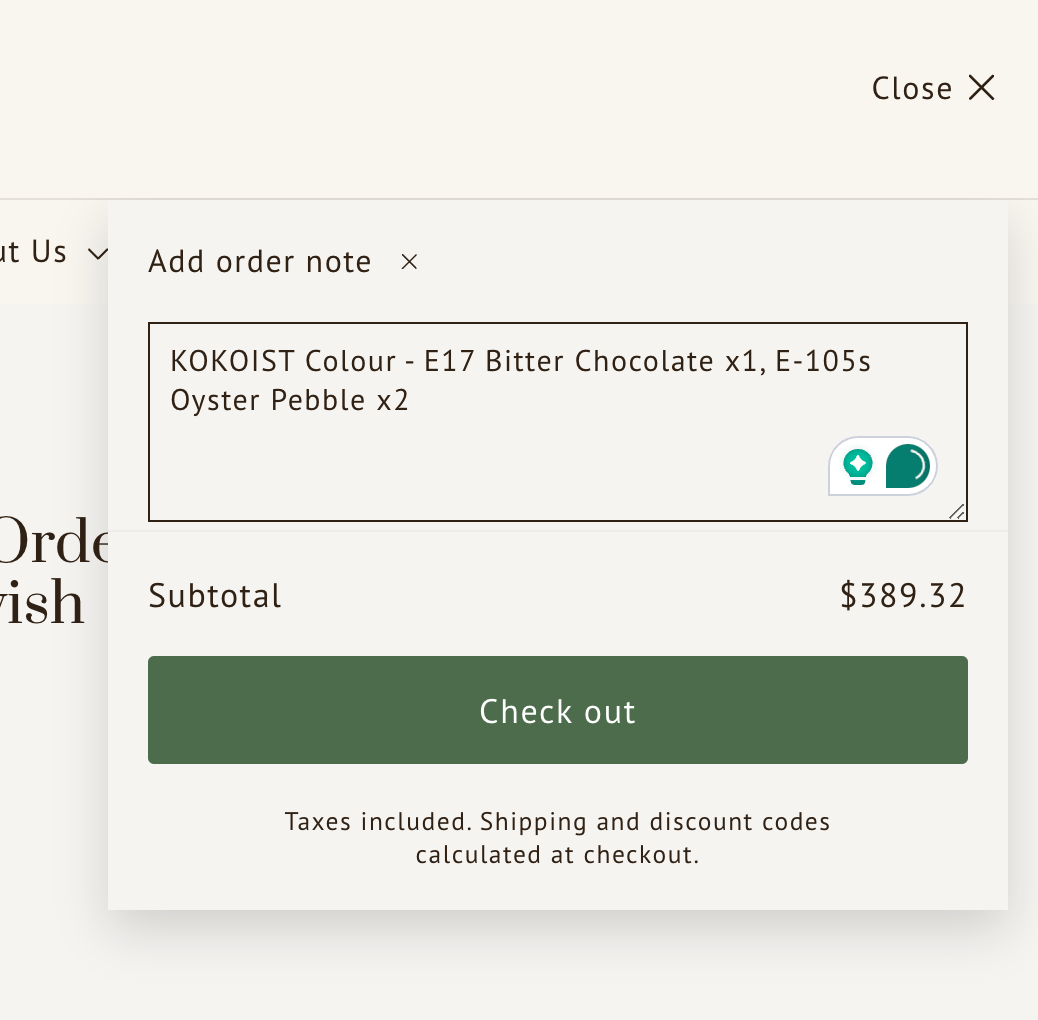Click the lightbulb suggestion icon in note
This screenshot has width=1038, height=1020.
857,466
